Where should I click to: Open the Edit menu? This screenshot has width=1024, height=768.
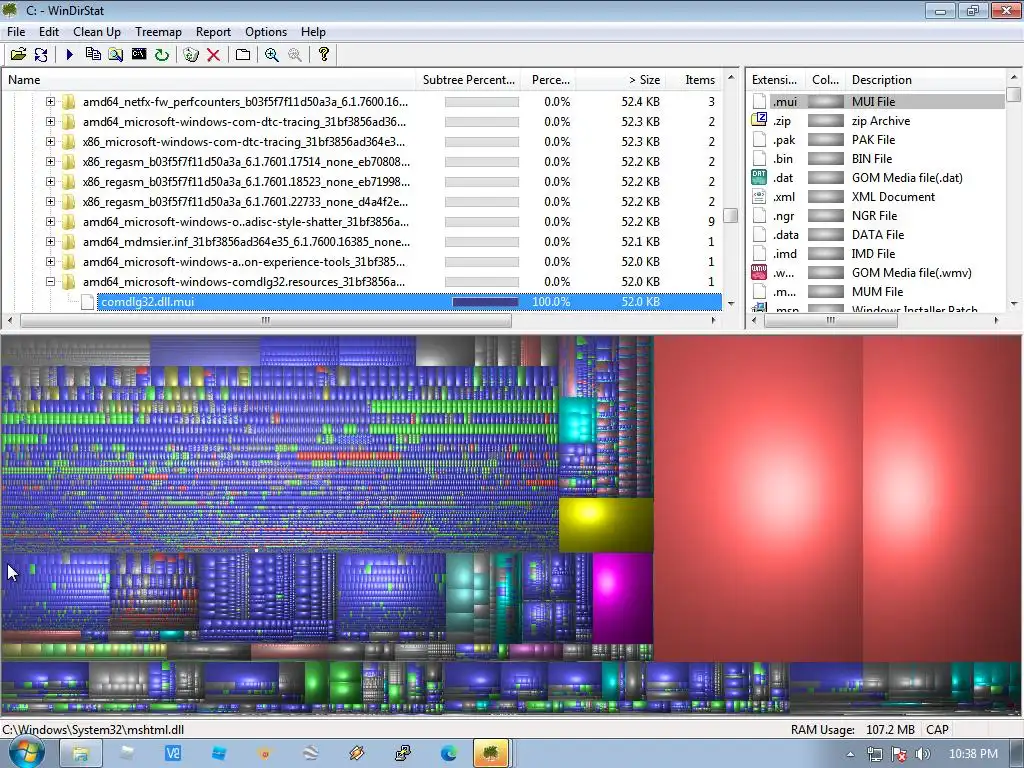[x=48, y=31]
